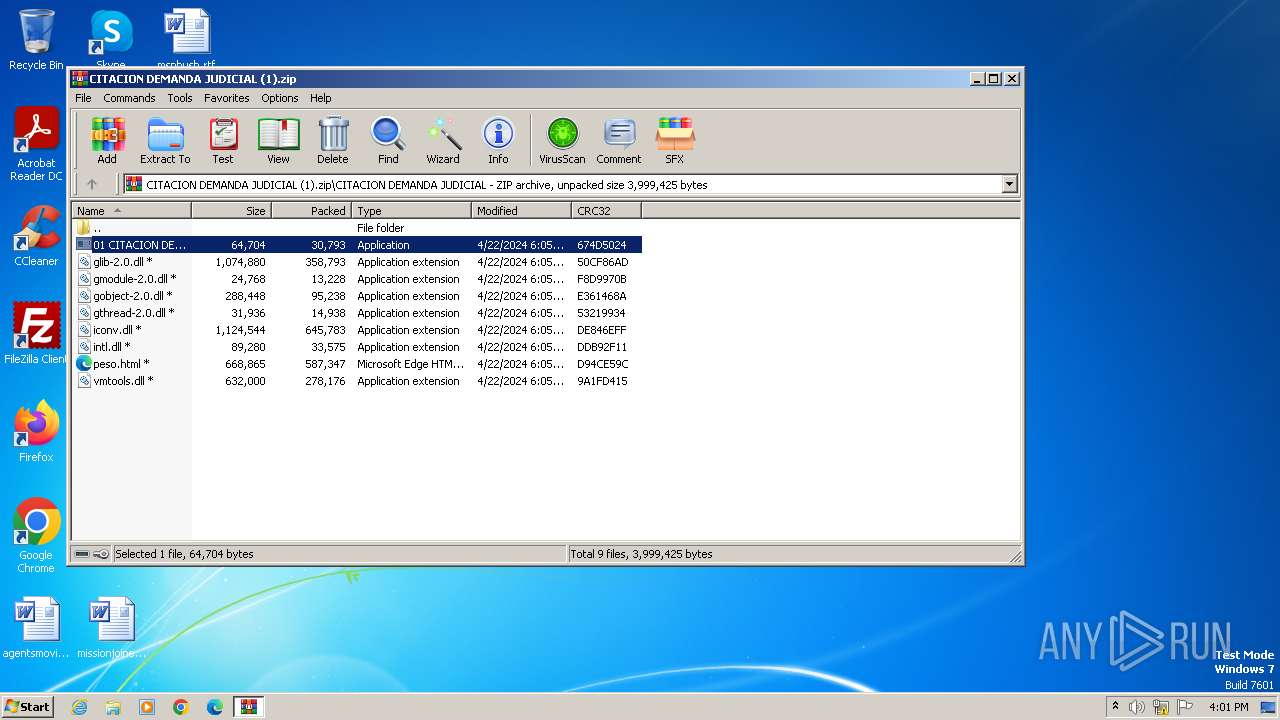Run VirusScan on archive
This screenshot has height=720, width=1280.
[562, 140]
